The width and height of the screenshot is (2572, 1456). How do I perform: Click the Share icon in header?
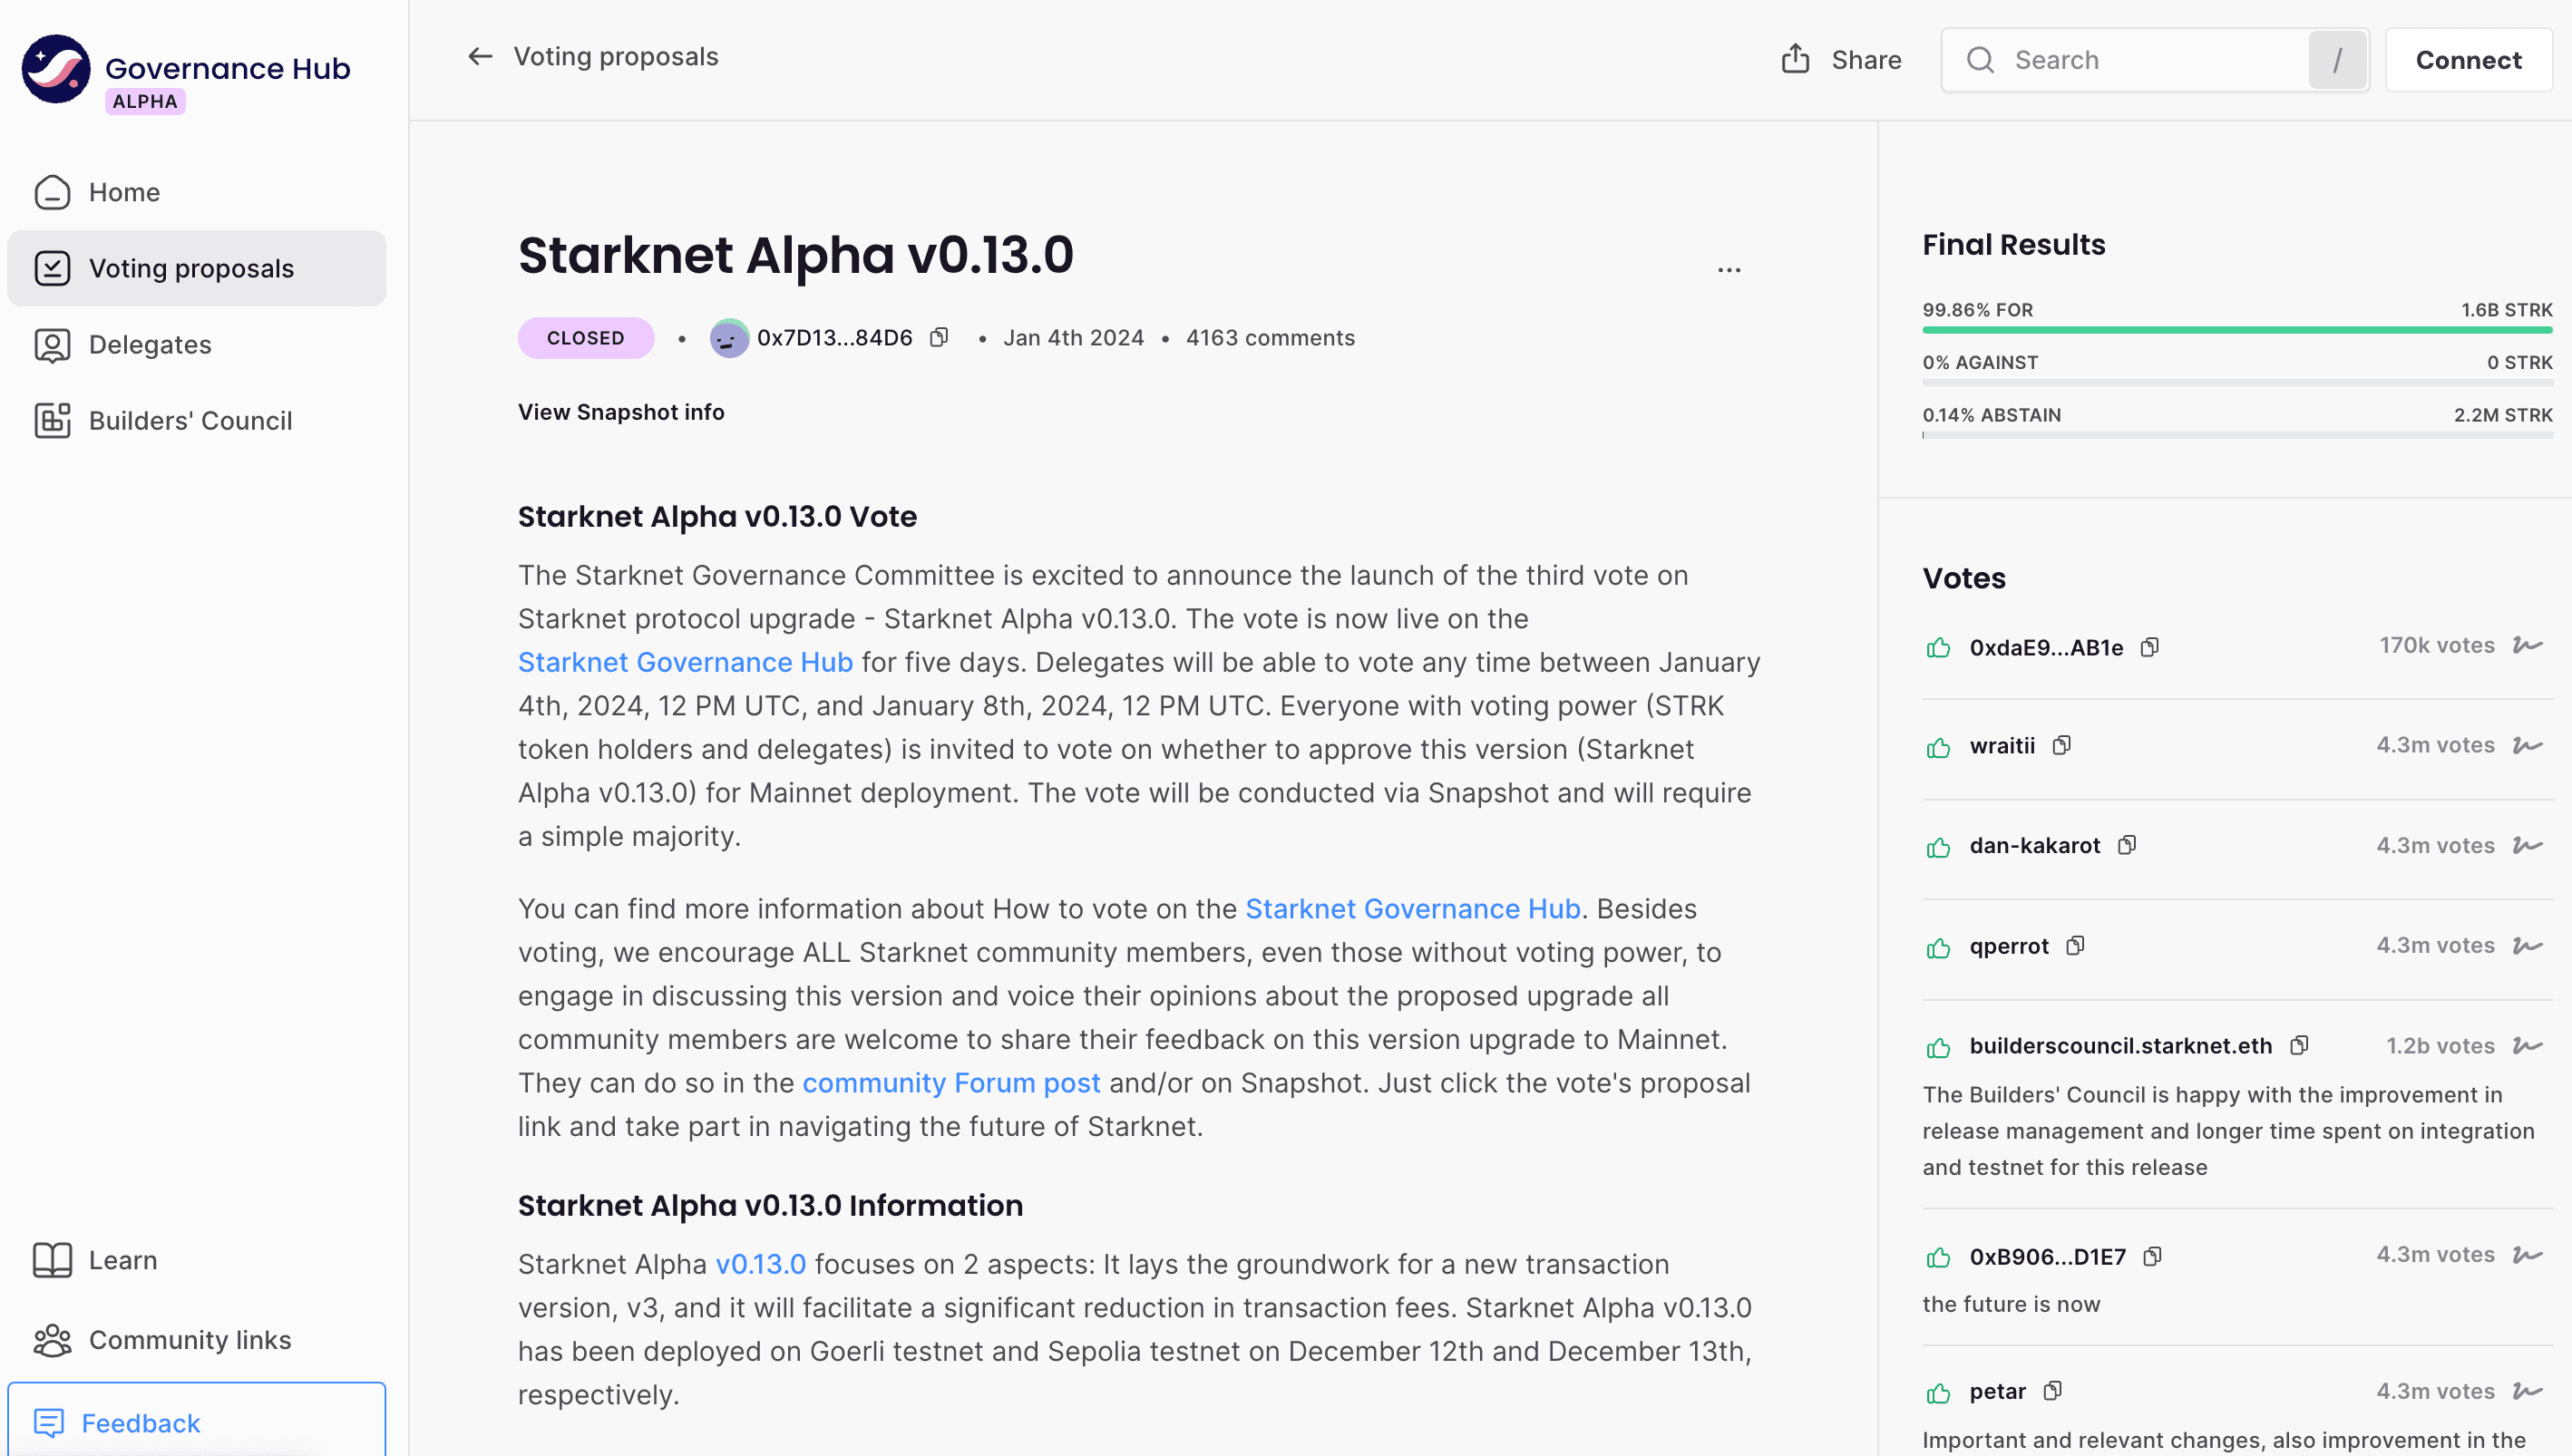tap(1795, 59)
